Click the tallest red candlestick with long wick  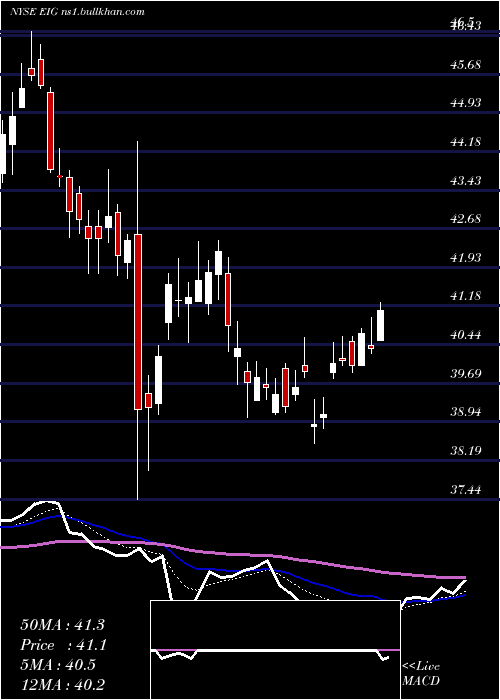[x=138, y=321]
